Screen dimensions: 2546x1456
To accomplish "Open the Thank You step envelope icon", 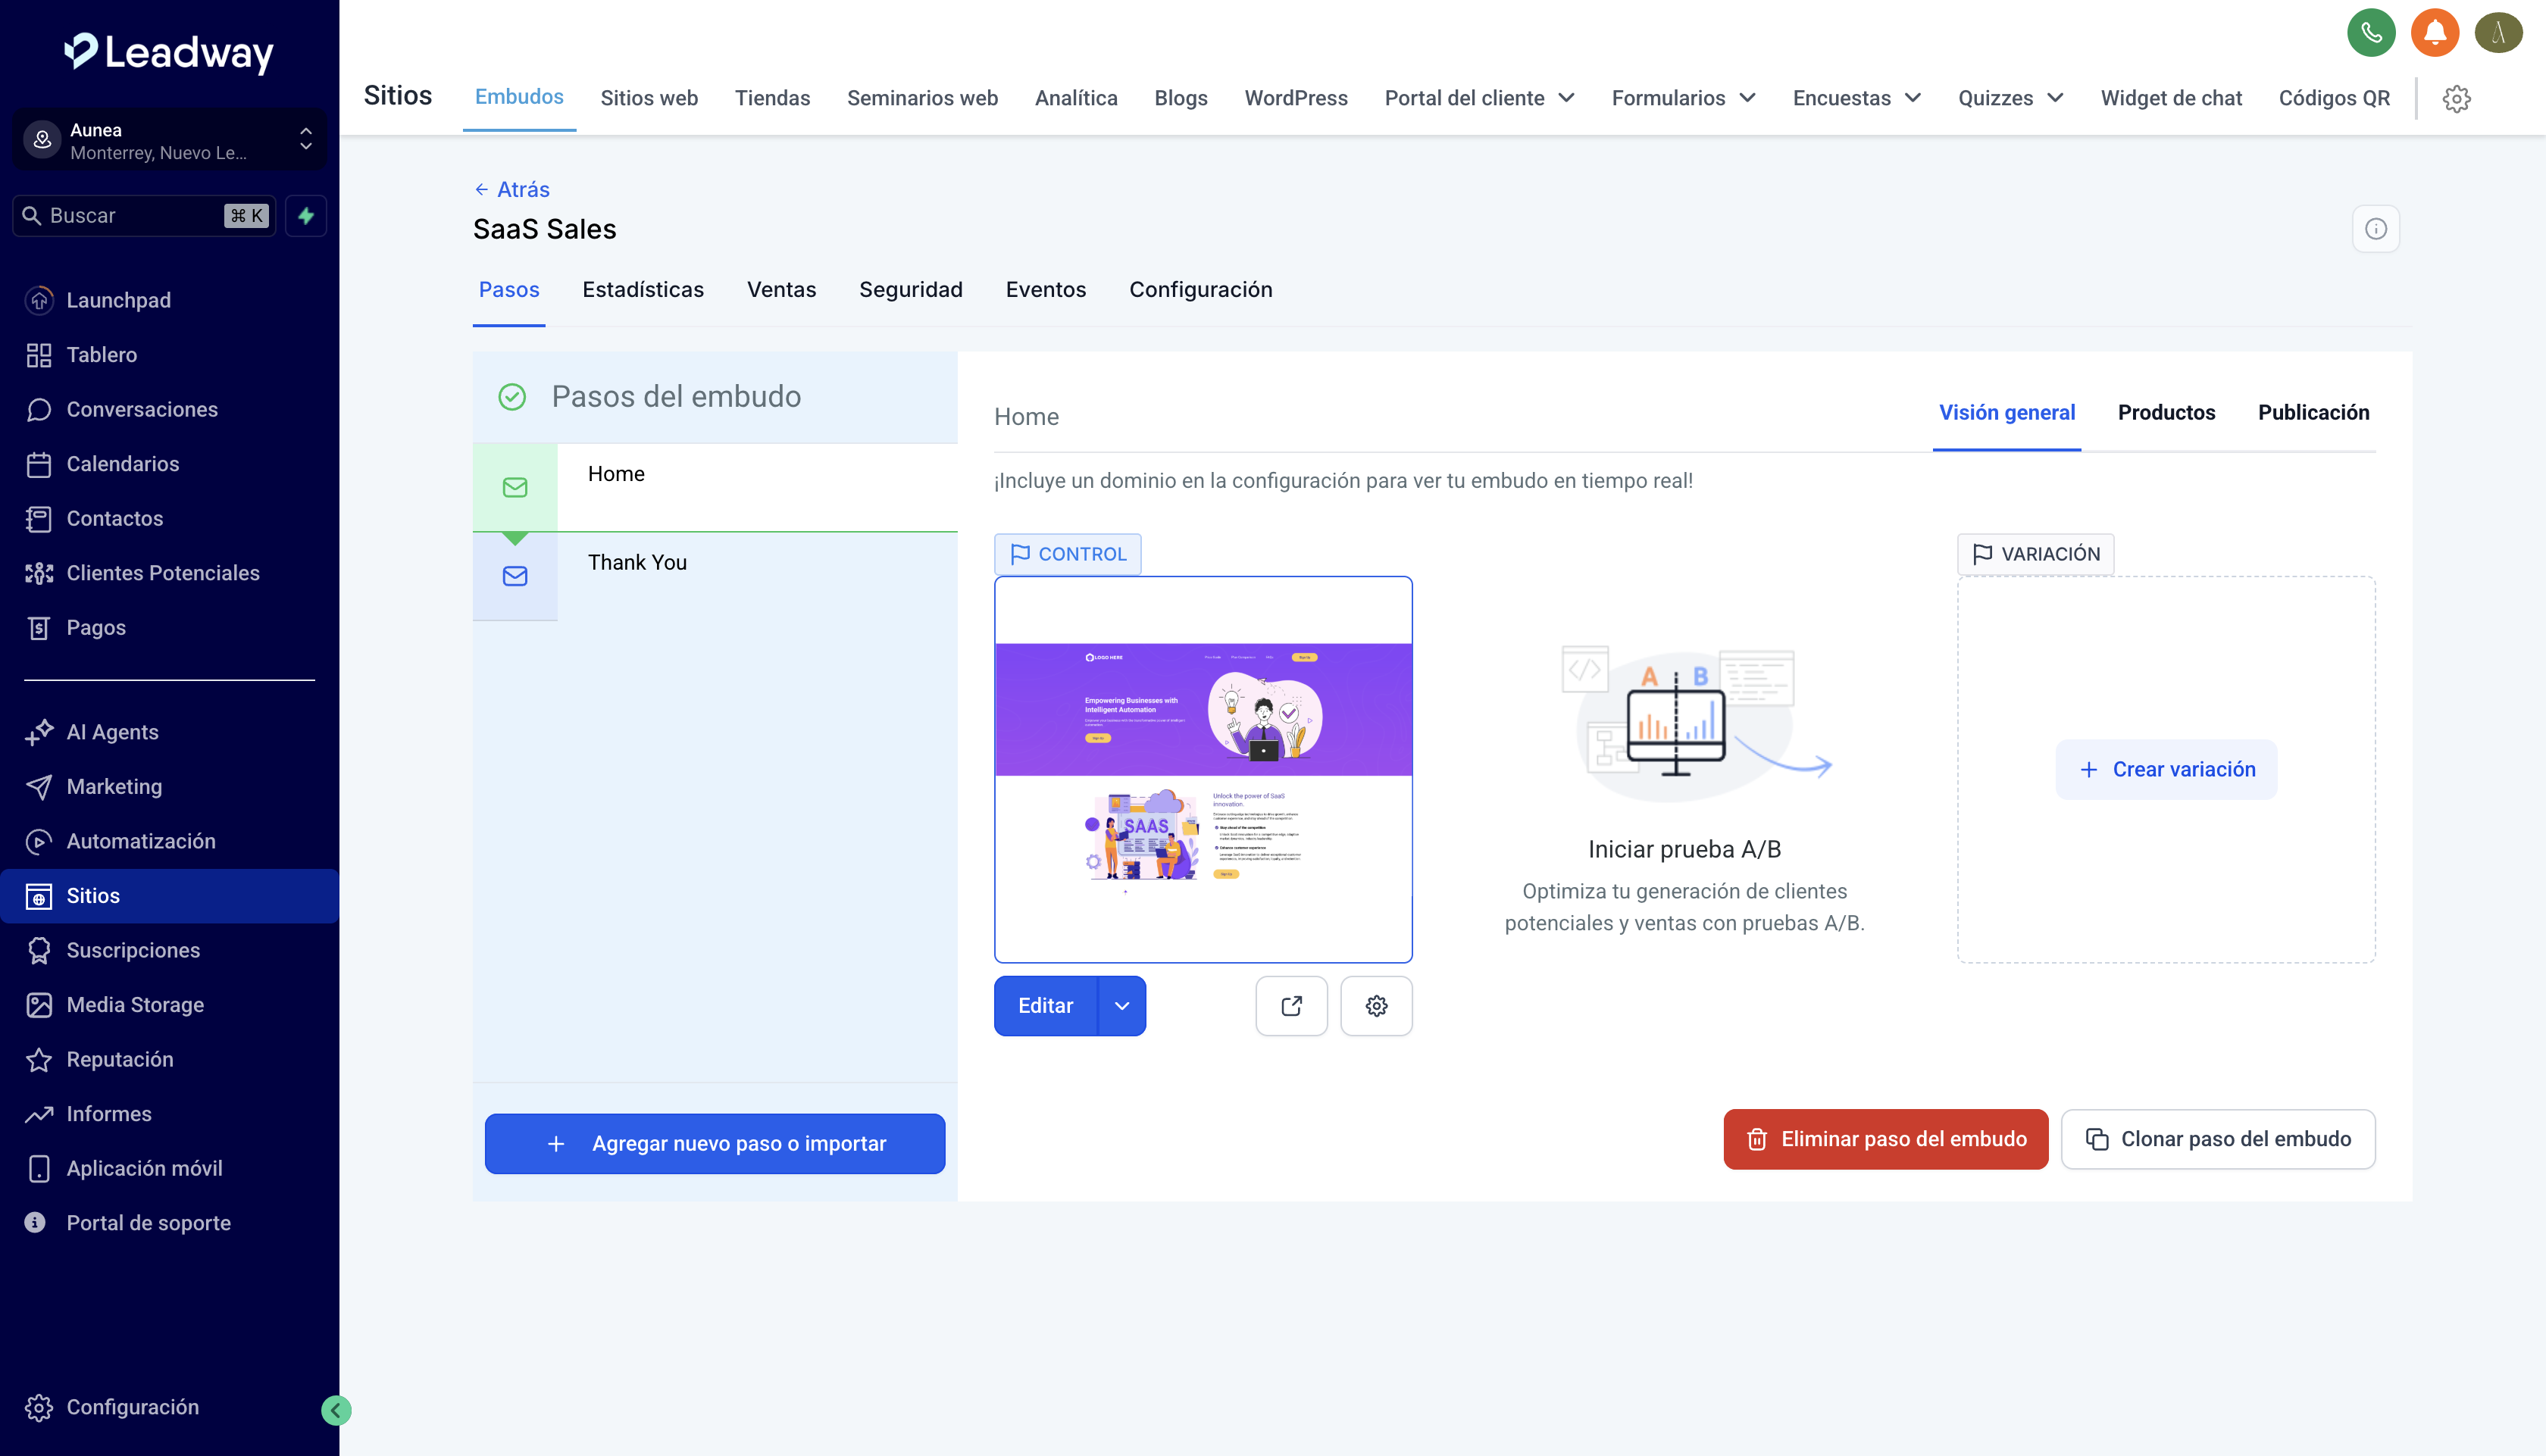I will coord(515,576).
